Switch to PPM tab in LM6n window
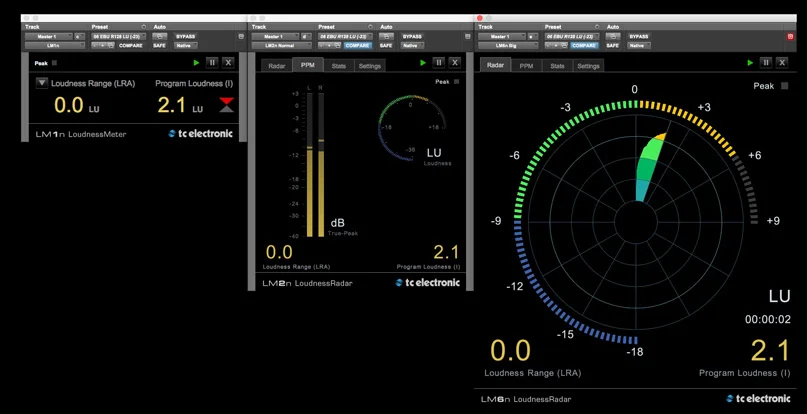 click(526, 66)
